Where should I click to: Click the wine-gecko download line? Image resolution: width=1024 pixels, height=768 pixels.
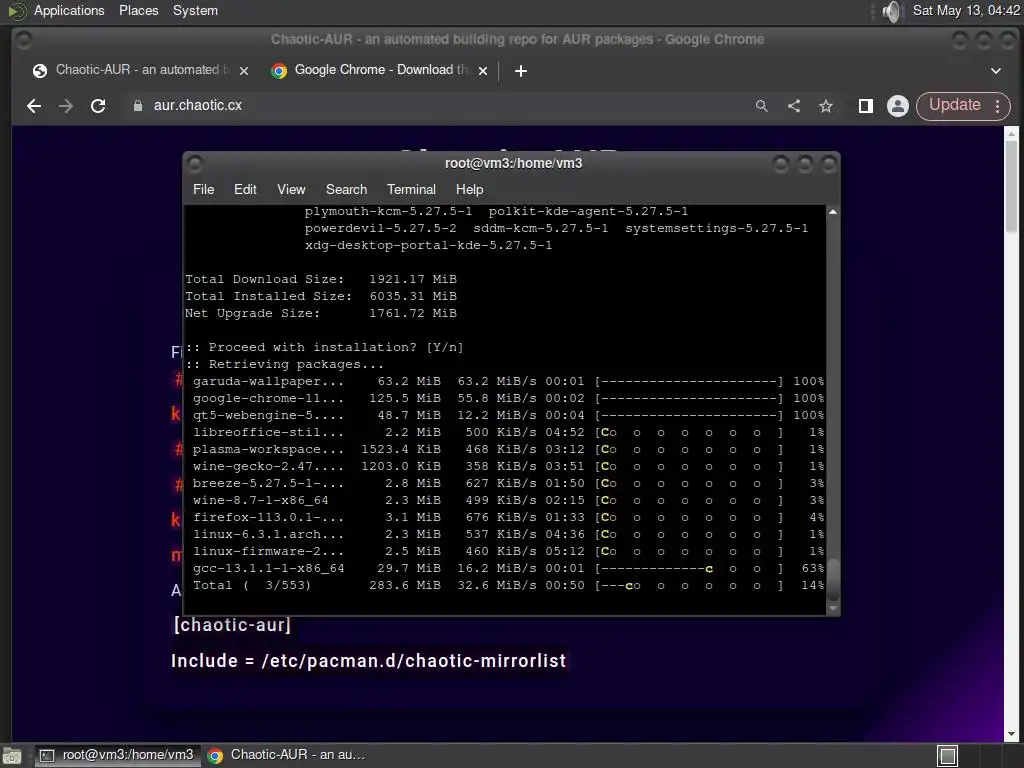[x=508, y=466]
